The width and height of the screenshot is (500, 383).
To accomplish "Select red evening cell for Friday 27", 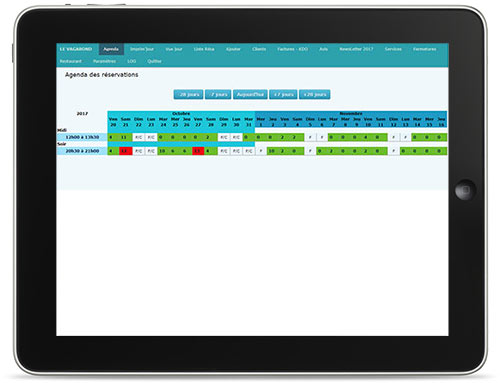I will 198,151.
